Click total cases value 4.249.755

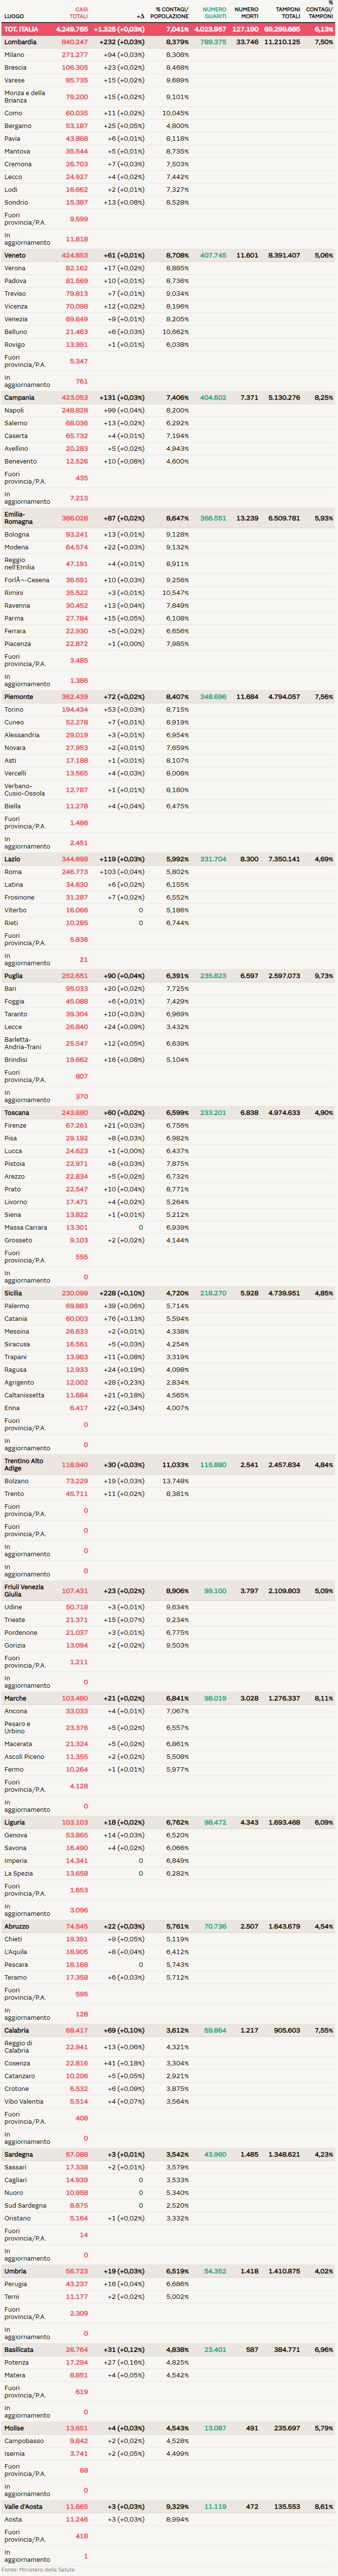[72, 30]
